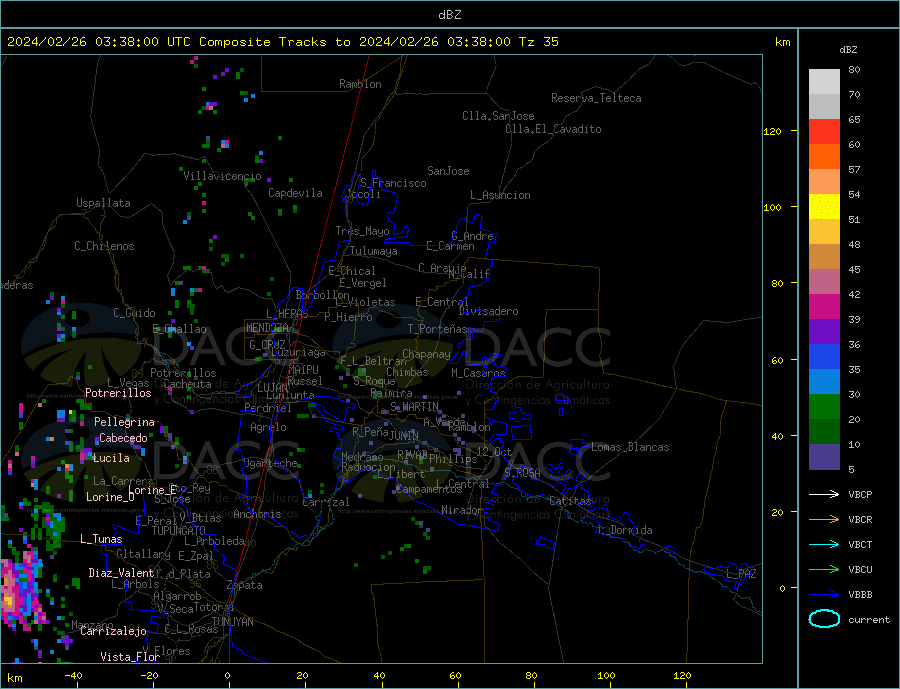Click the Capdevila place label

pos(295,193)
